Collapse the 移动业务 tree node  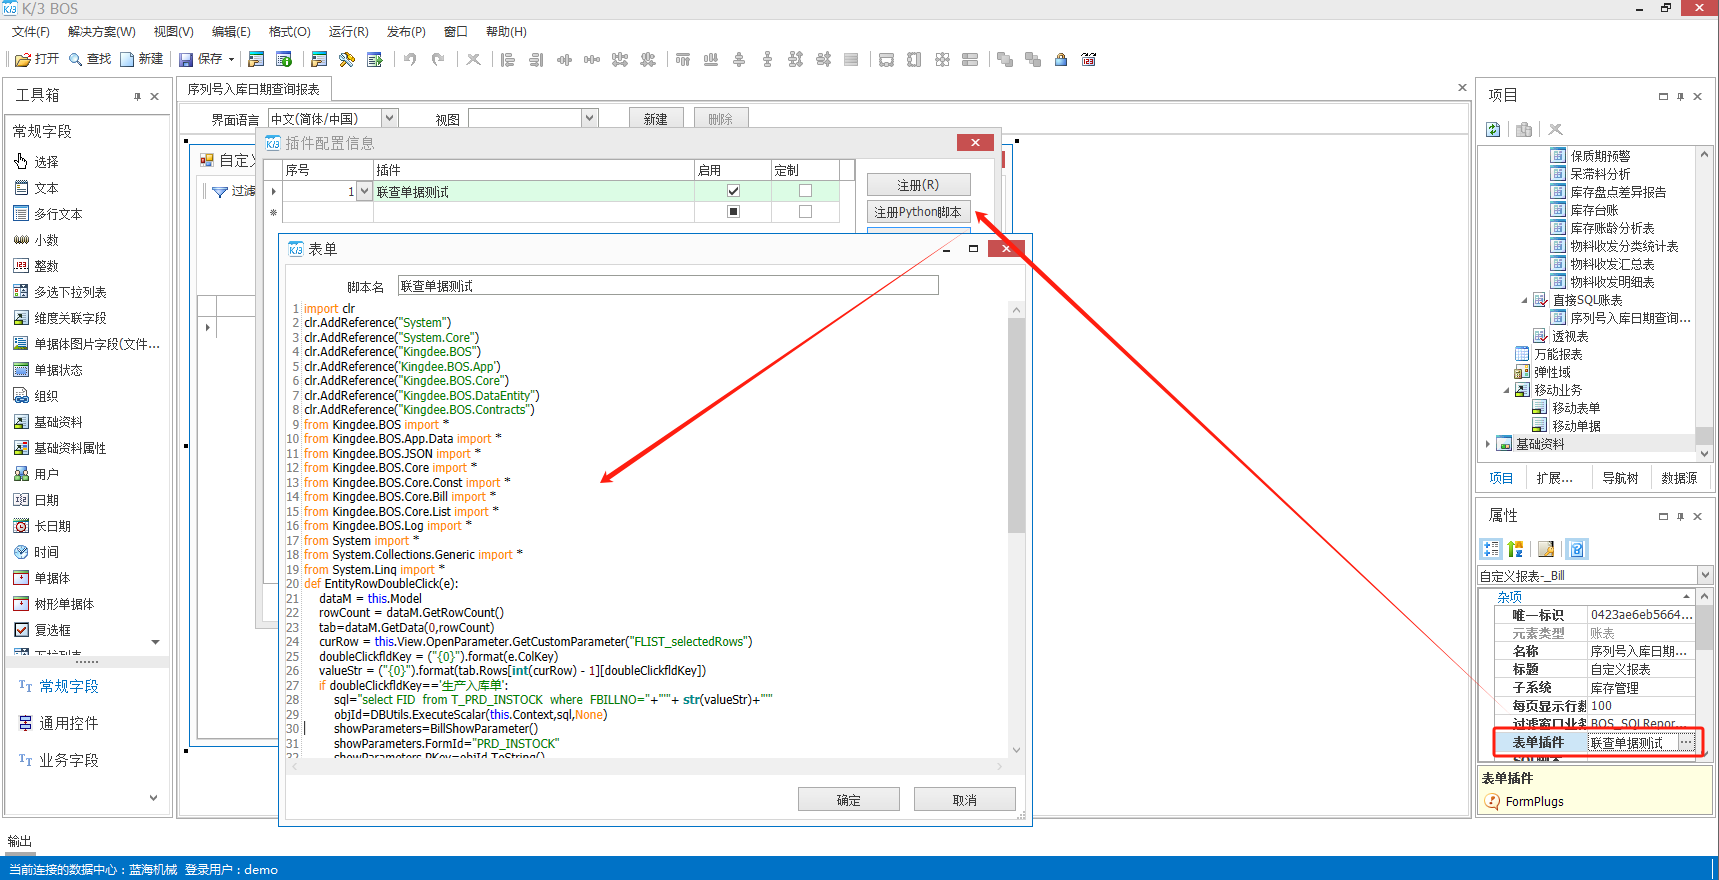[x=1506, y=390]
